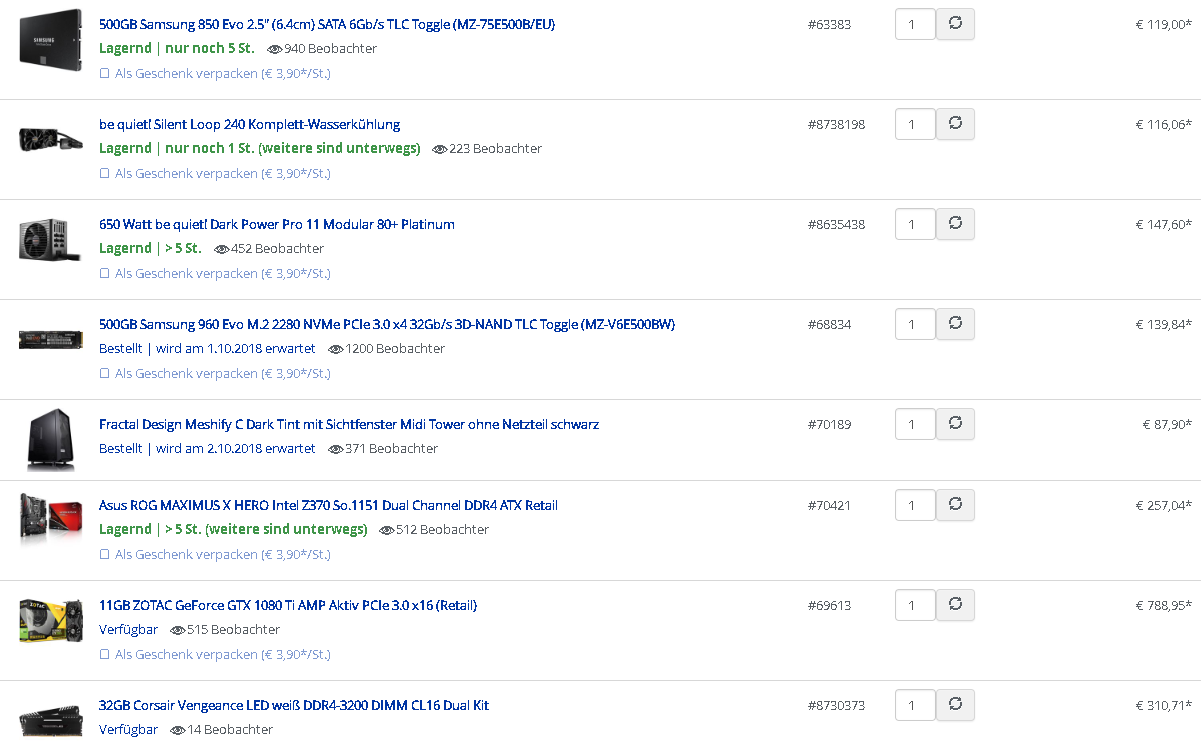Click article number #8738198

pyautogui.click(x=836, y=124)
